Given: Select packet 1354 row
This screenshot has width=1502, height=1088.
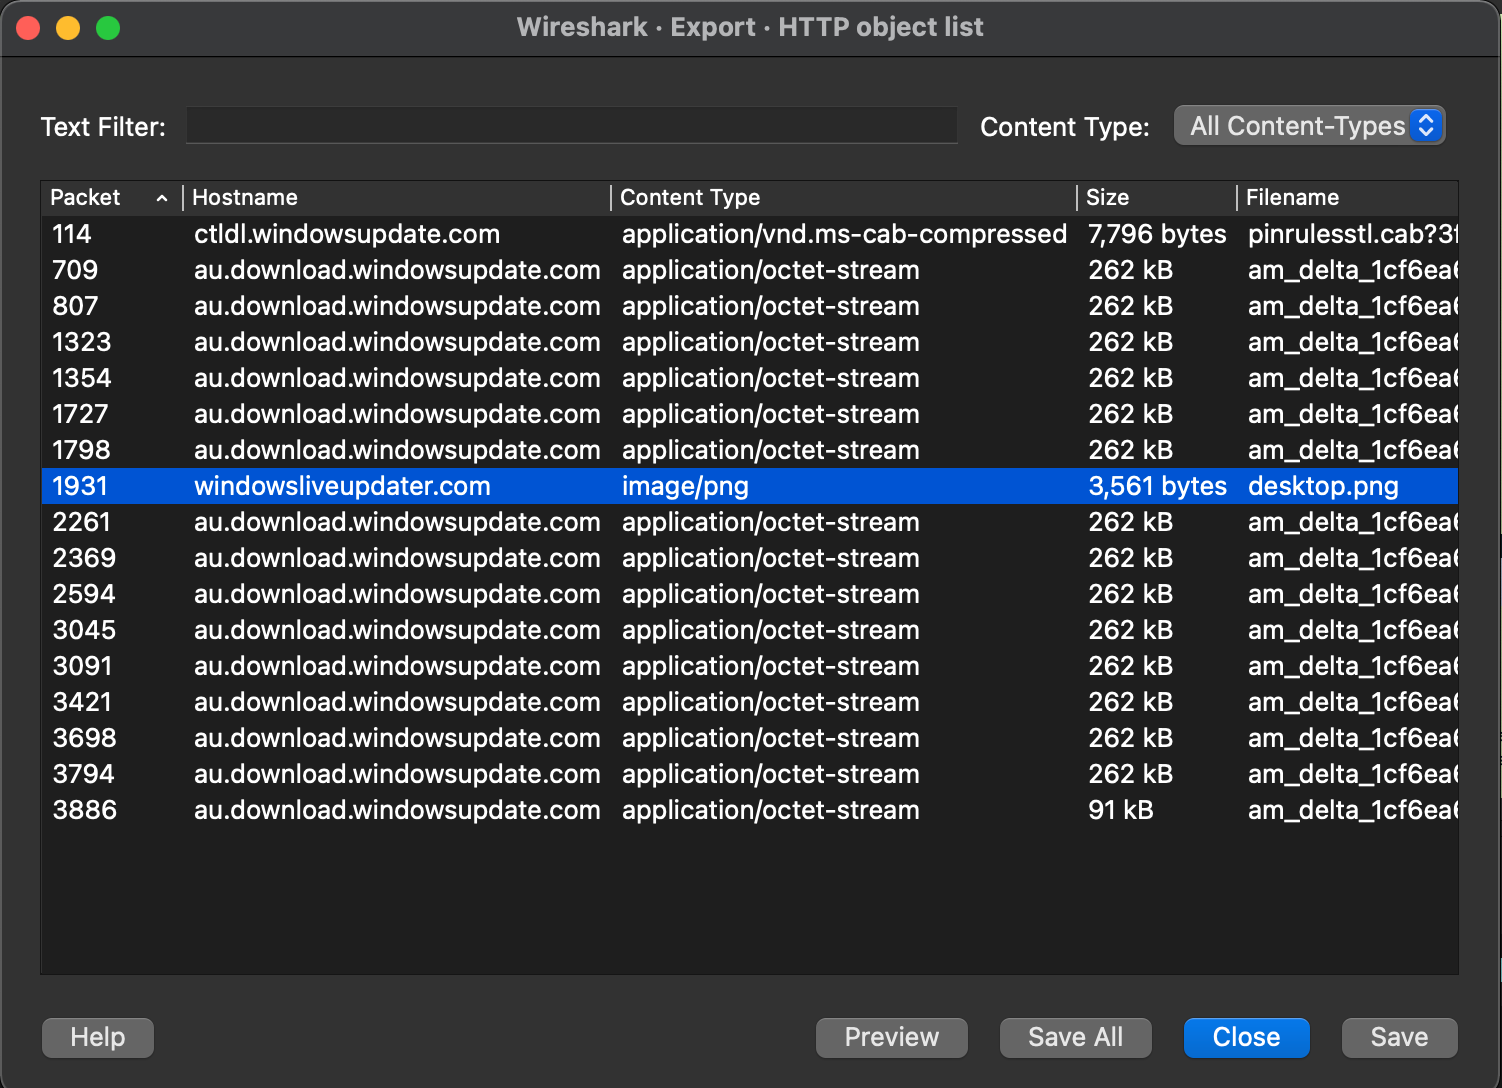Looking at the screenshot, I should 750,378.
